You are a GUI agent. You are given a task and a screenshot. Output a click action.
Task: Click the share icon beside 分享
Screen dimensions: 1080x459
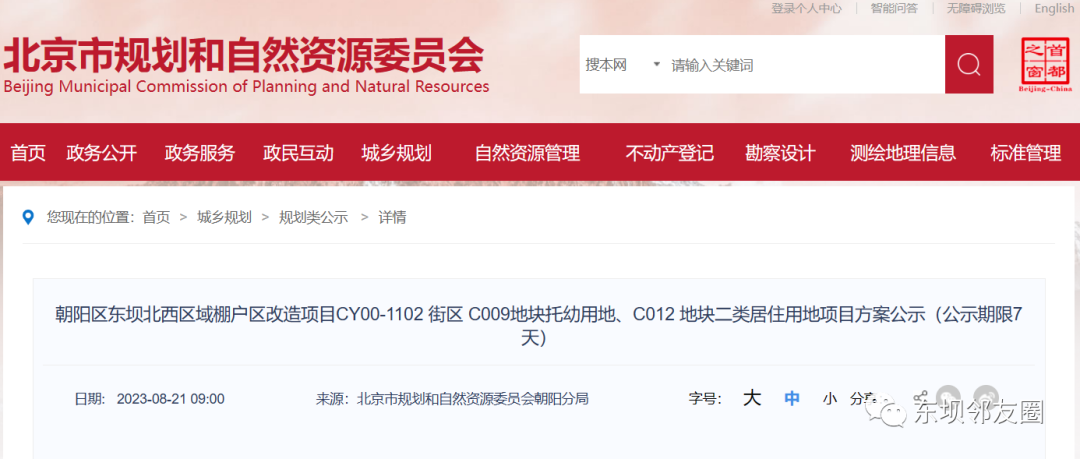[921, 397]
